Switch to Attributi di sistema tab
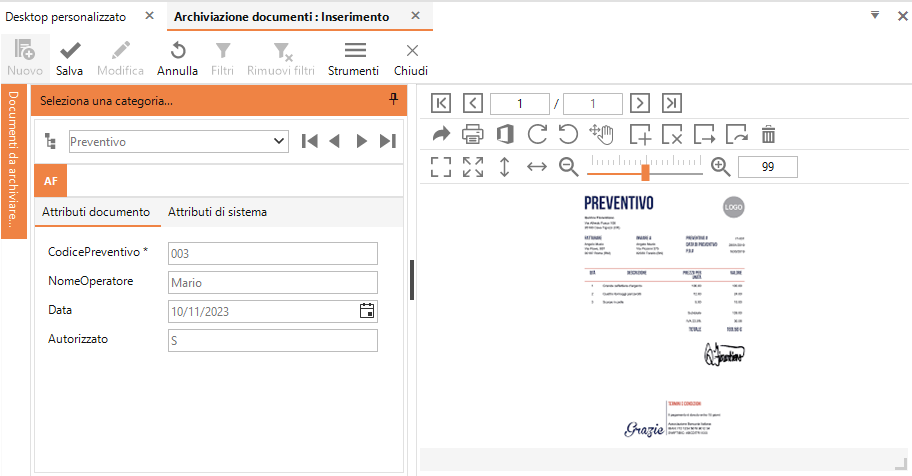Screen dimensions: 912x476 (x=217, y=212)
